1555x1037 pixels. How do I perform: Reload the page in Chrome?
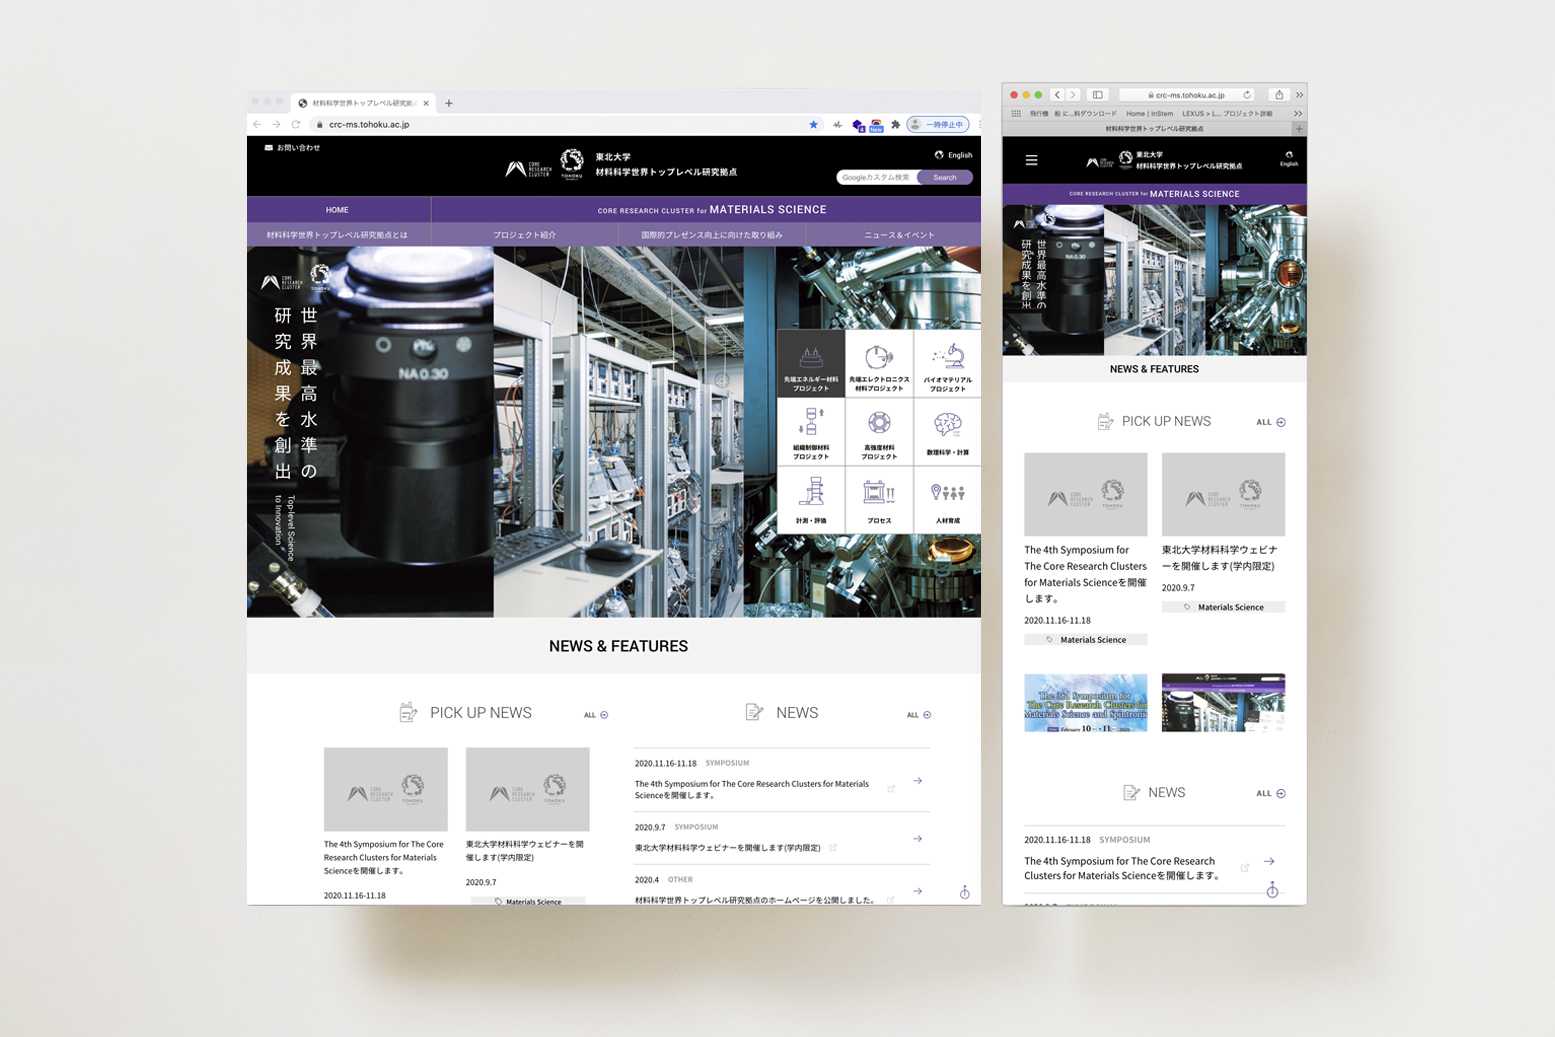[x=295, y=124]
